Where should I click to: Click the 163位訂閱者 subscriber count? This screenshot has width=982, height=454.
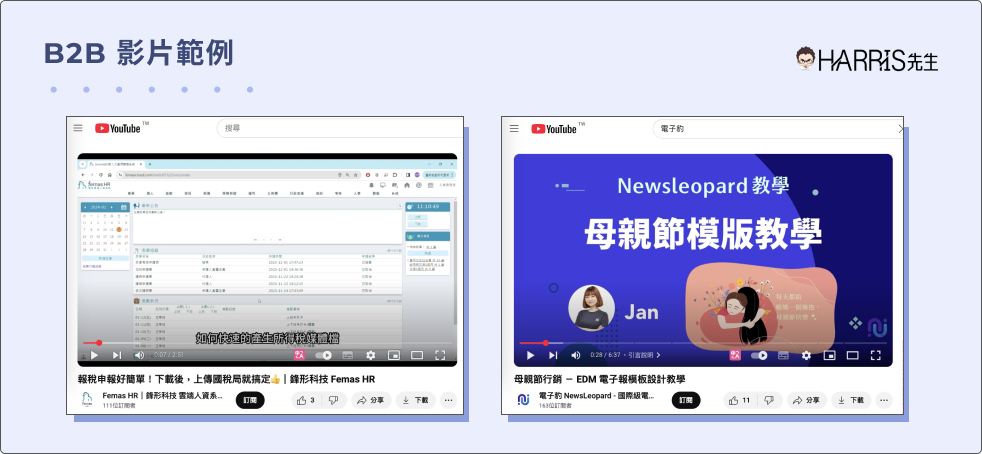click(556, 406)
